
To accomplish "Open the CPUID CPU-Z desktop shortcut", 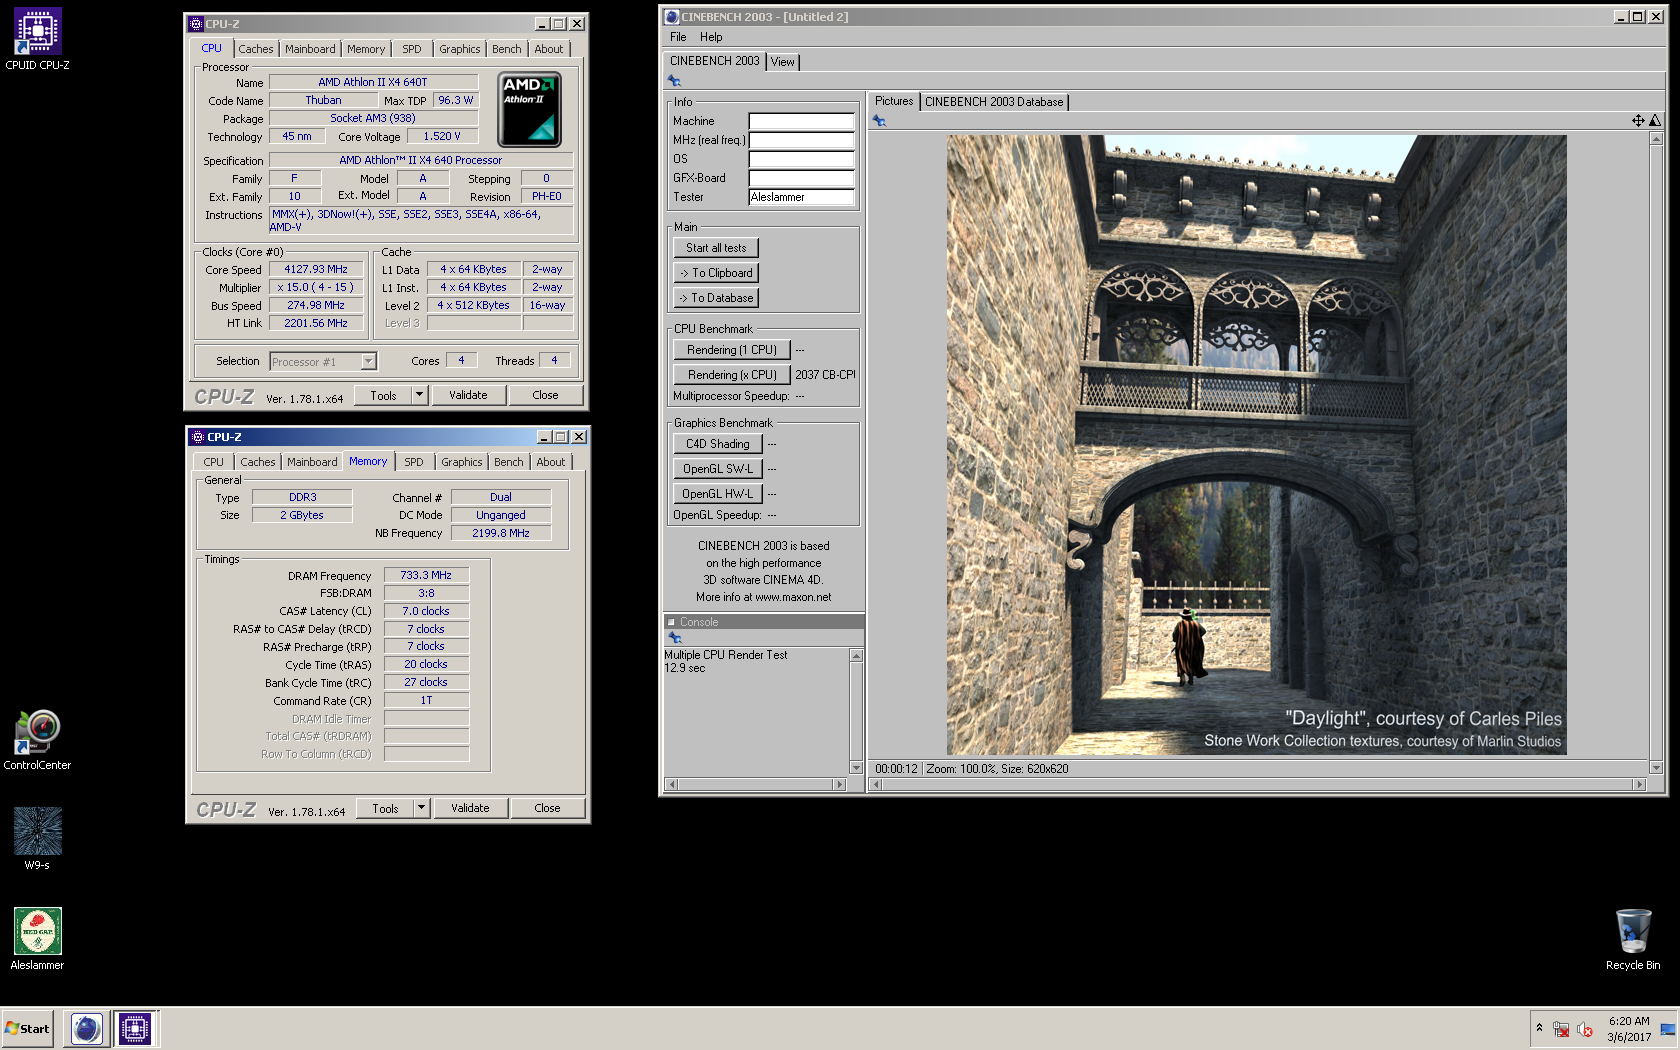I will coord(37,39).
